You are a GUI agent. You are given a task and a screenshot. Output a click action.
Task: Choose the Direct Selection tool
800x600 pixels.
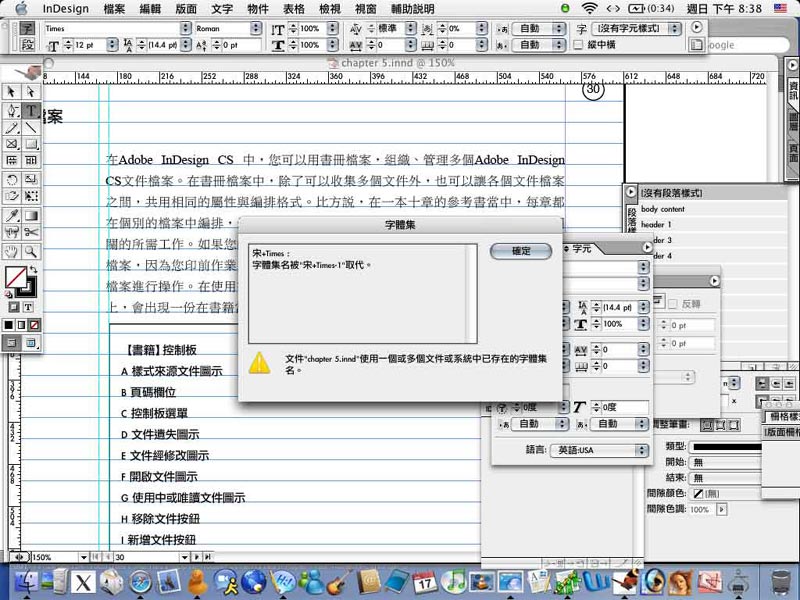pyautogui.click(x=31, y=93)
